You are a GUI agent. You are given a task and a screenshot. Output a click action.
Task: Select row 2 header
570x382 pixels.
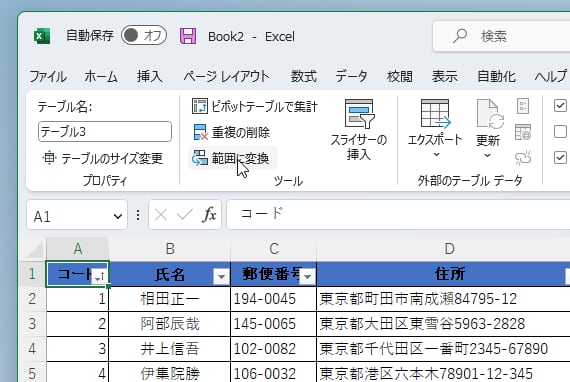(32, 299)
